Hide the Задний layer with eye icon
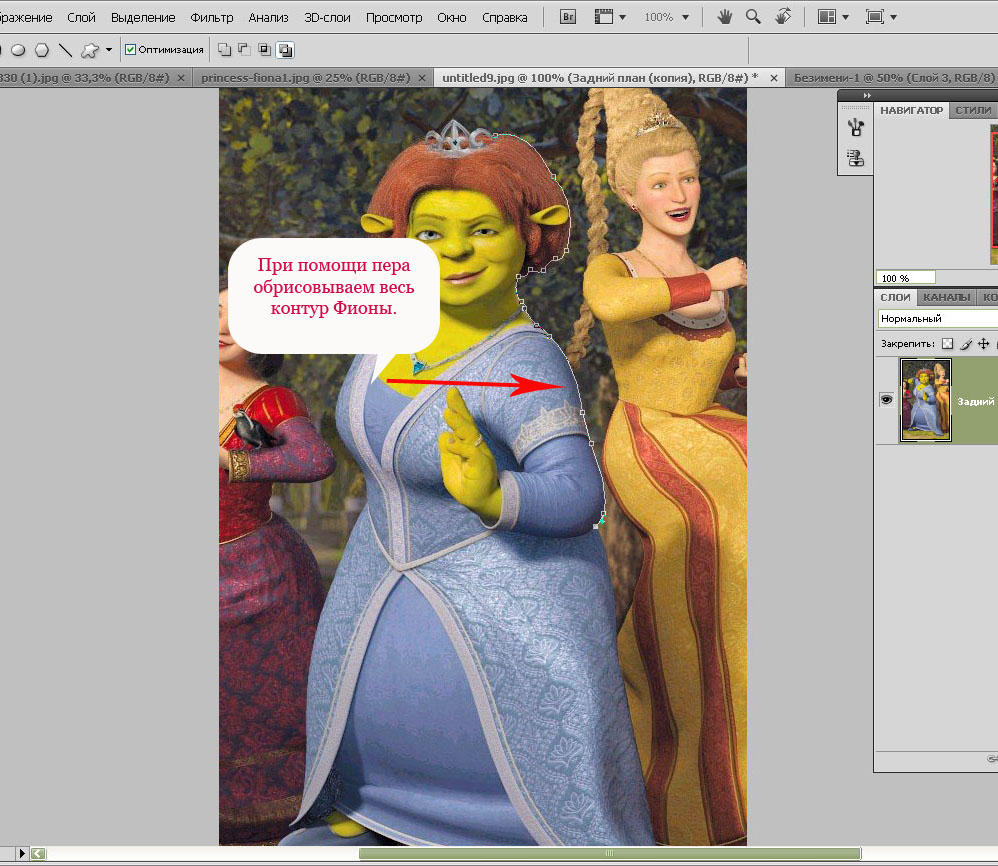This screenshot has width=998, height=866. [x=886, y=400]
